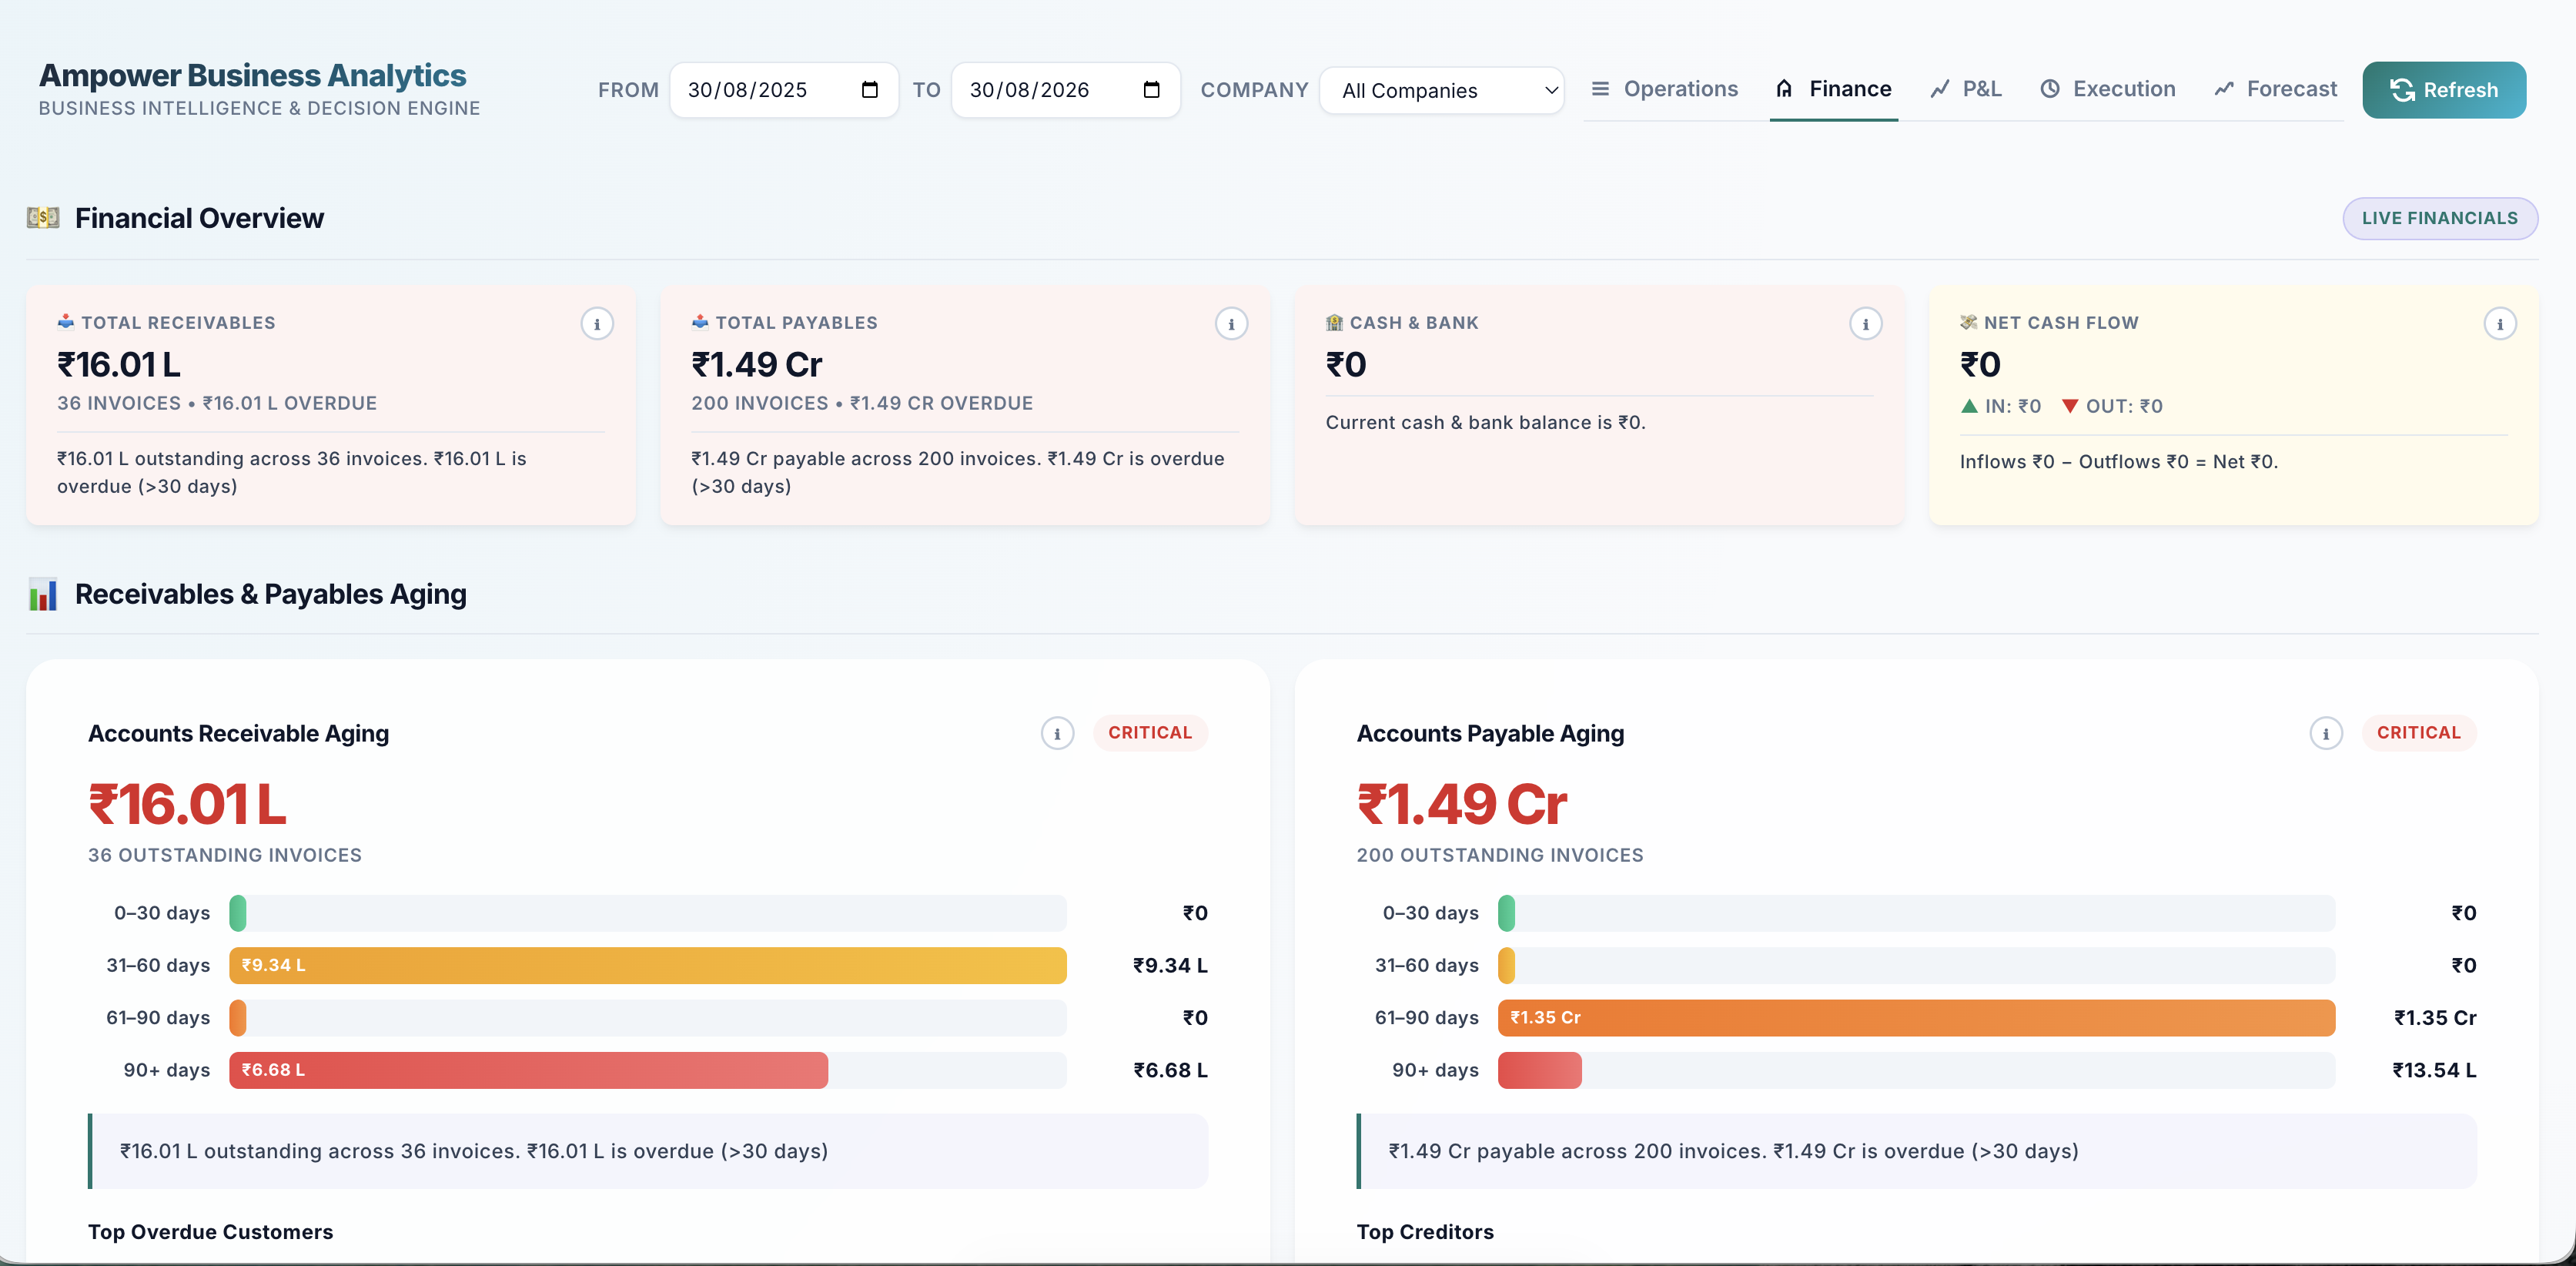Click the Financial Overview money icon
Viewport: 2576px width, 1266px height.
pos(43,218)
